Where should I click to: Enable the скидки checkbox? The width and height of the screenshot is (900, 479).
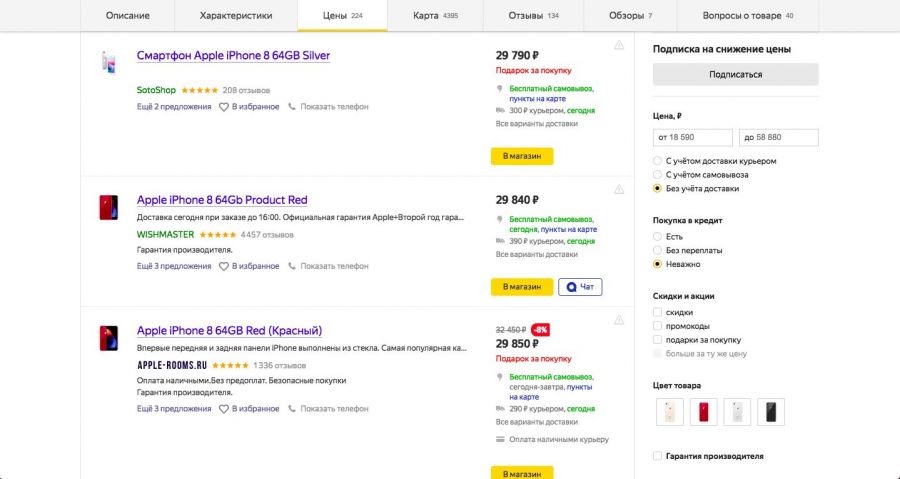(657, 313)
